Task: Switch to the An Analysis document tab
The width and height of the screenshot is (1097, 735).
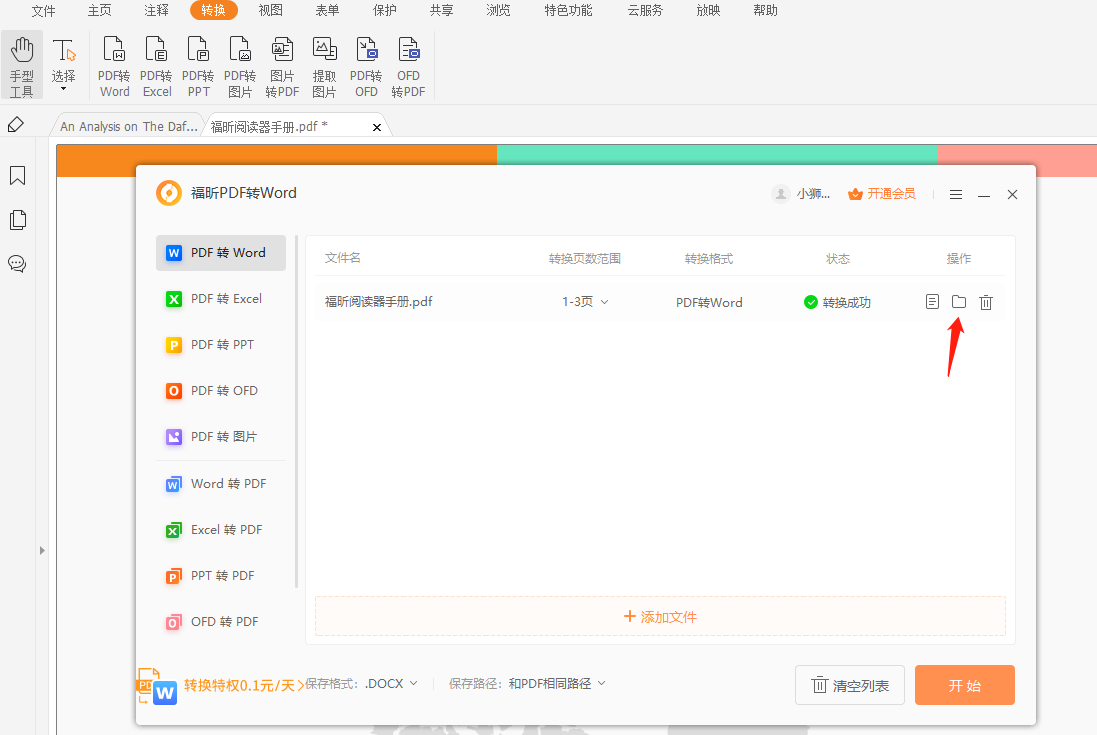Action: (127, 125)
